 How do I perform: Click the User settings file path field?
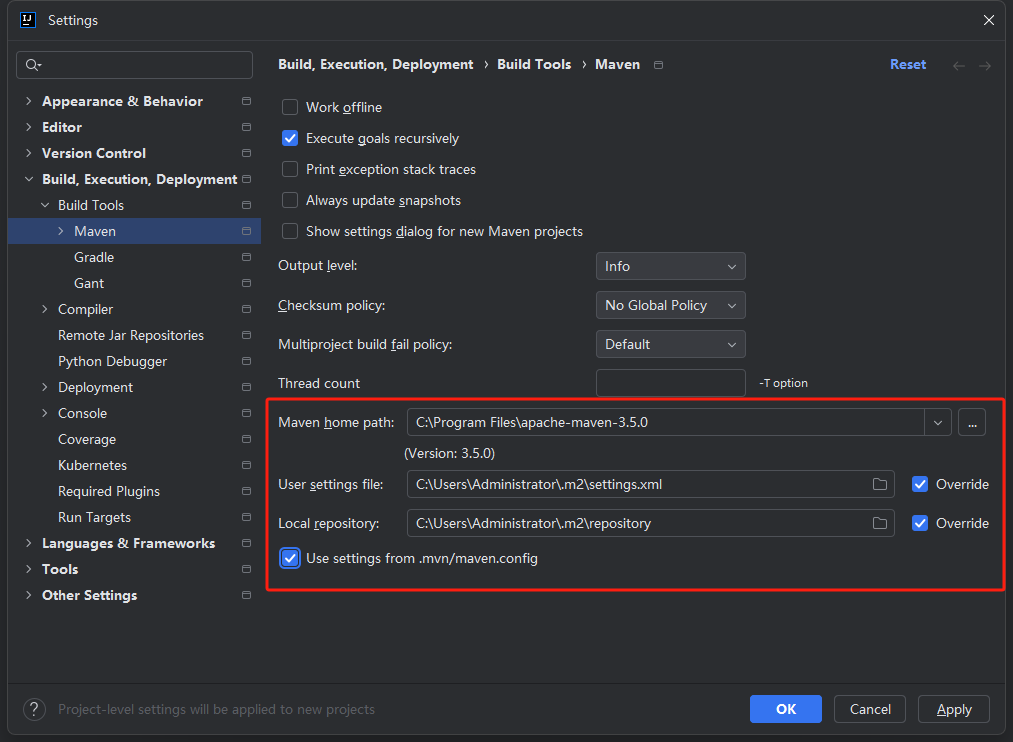(651, 484)
